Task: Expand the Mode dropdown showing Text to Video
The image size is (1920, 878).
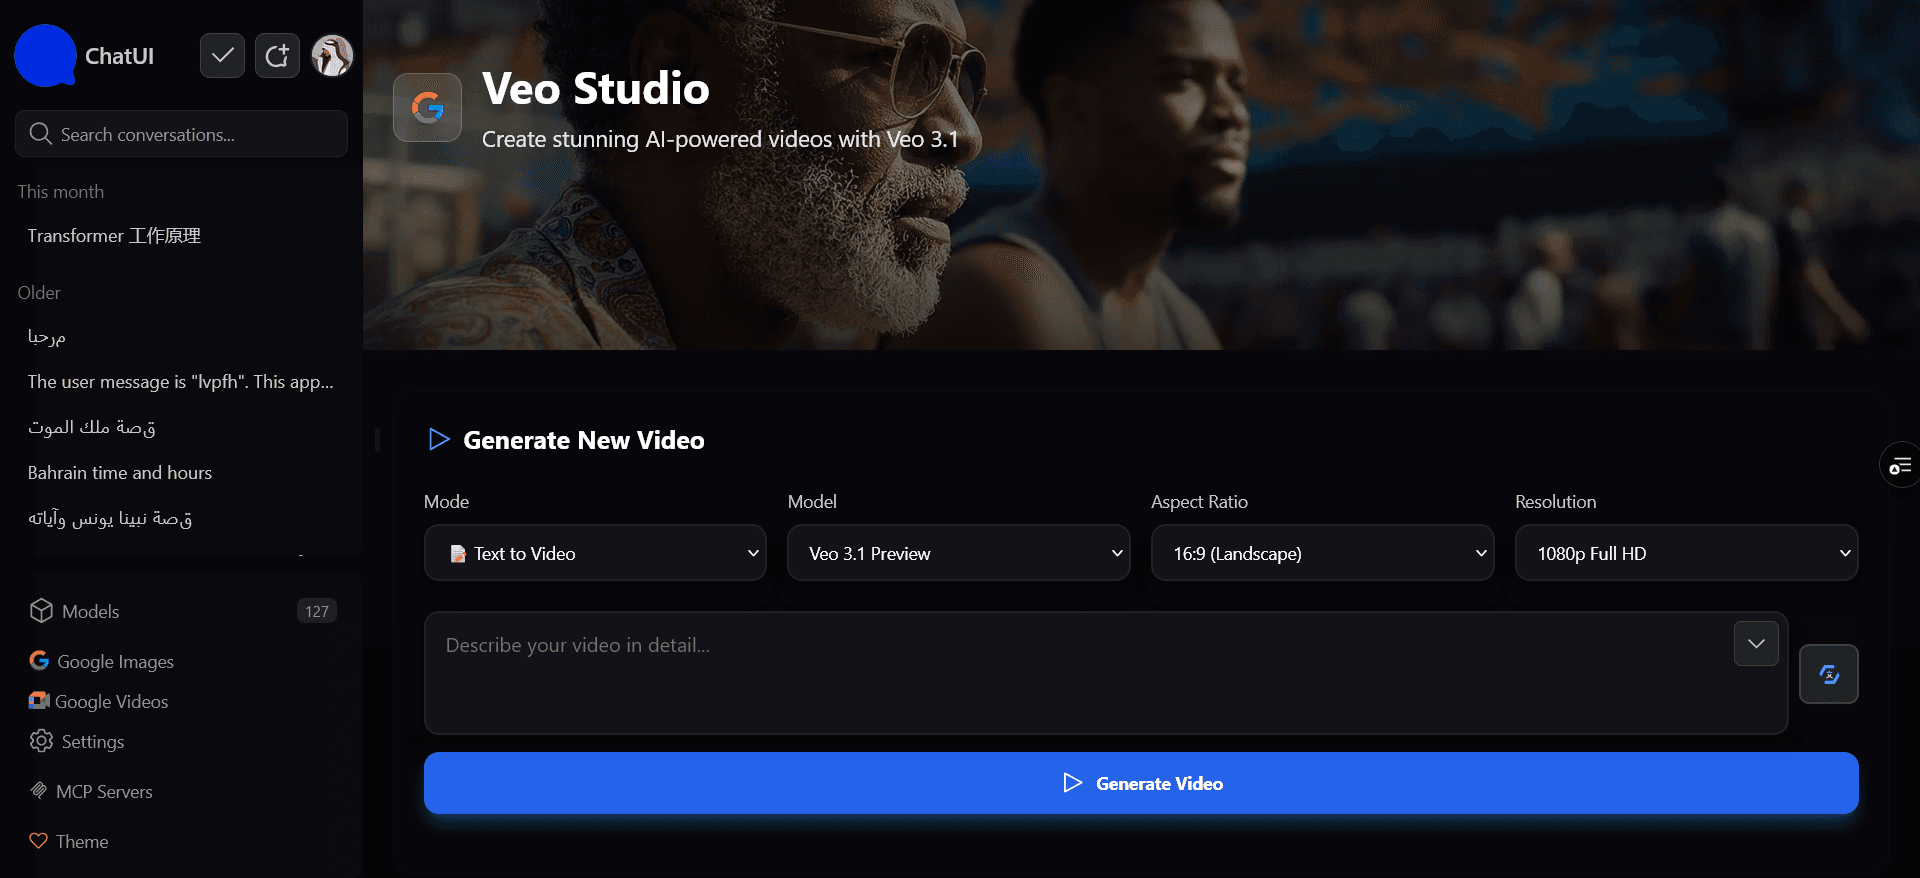Action: (595, 553)
